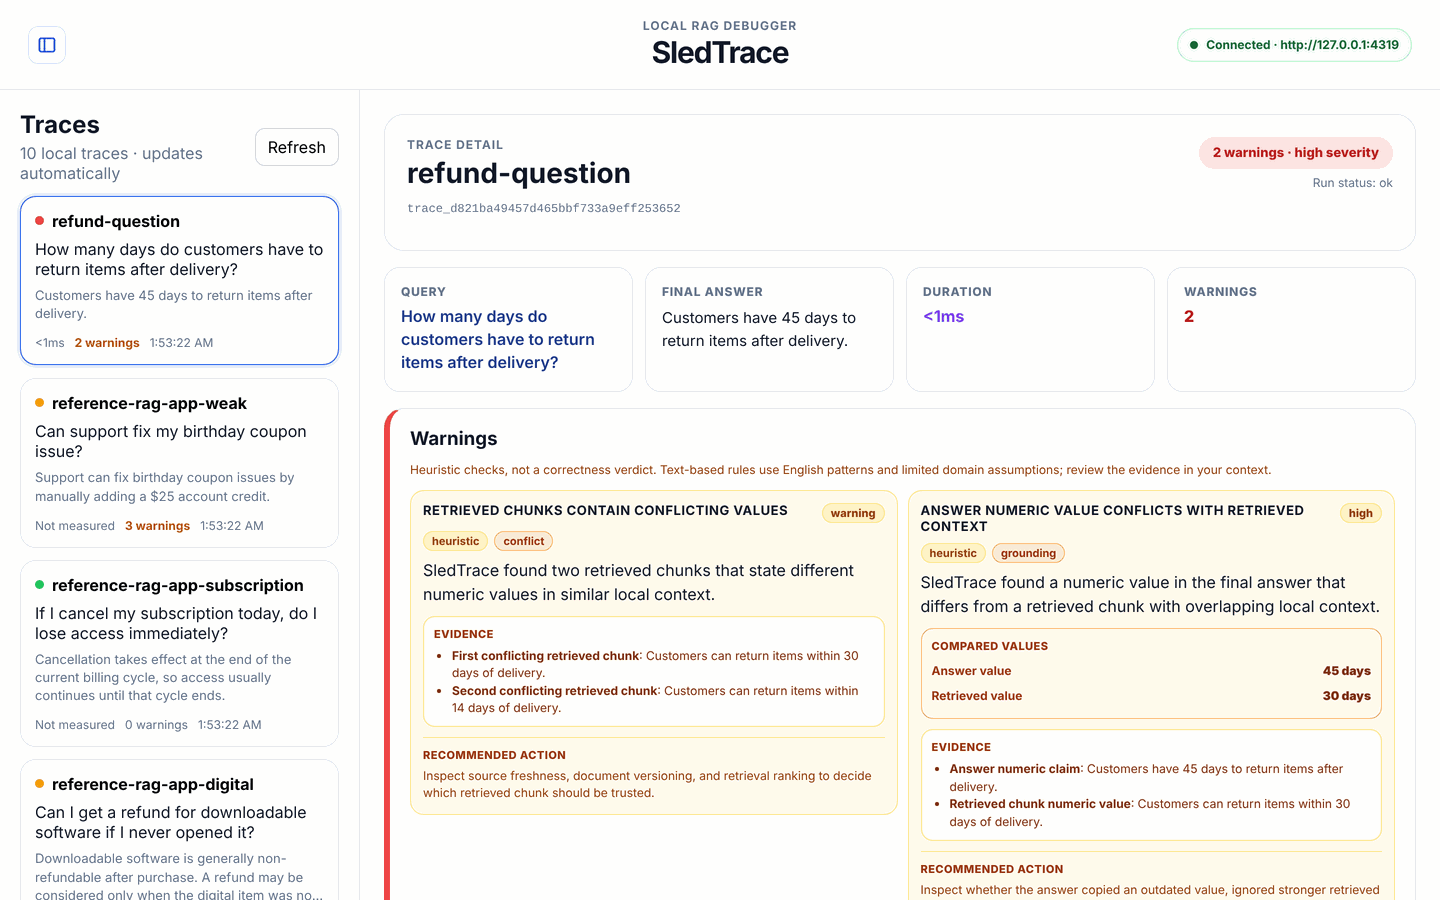1440x900 pixels.
Task: Open the reference-rag-app-weak trace
Action: 180,463
